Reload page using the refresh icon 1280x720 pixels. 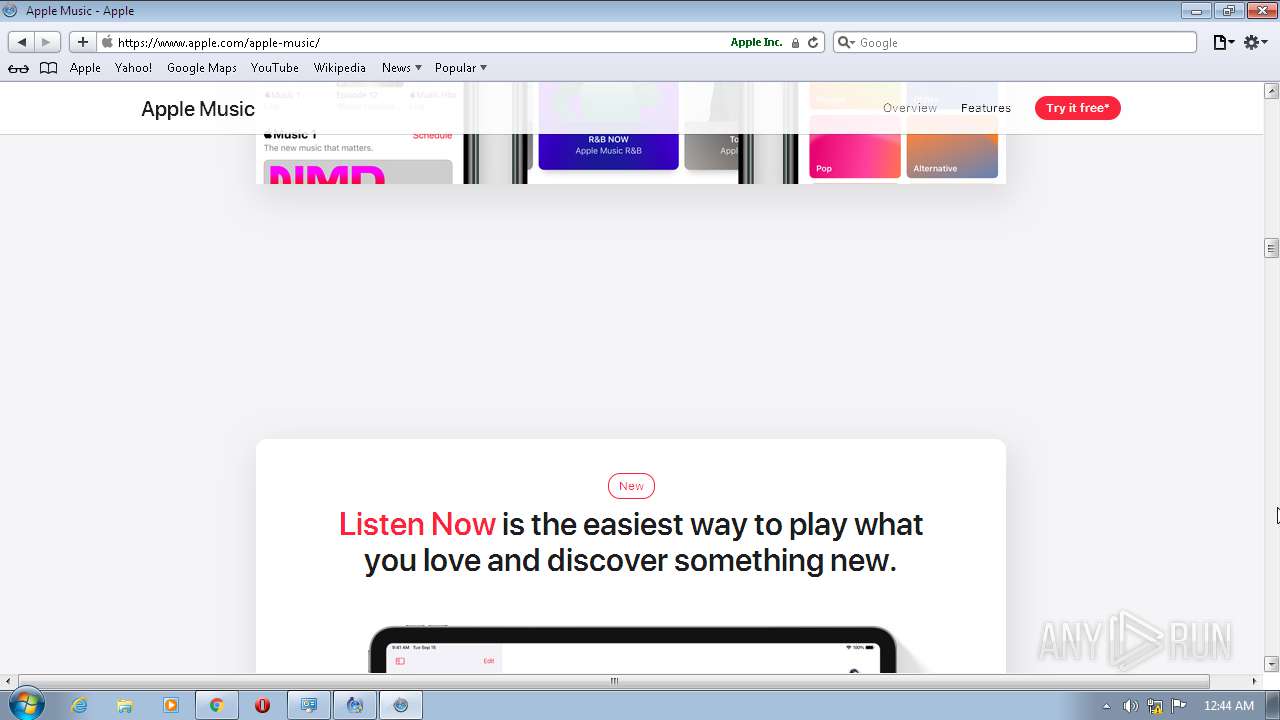(x=813, y=42)
